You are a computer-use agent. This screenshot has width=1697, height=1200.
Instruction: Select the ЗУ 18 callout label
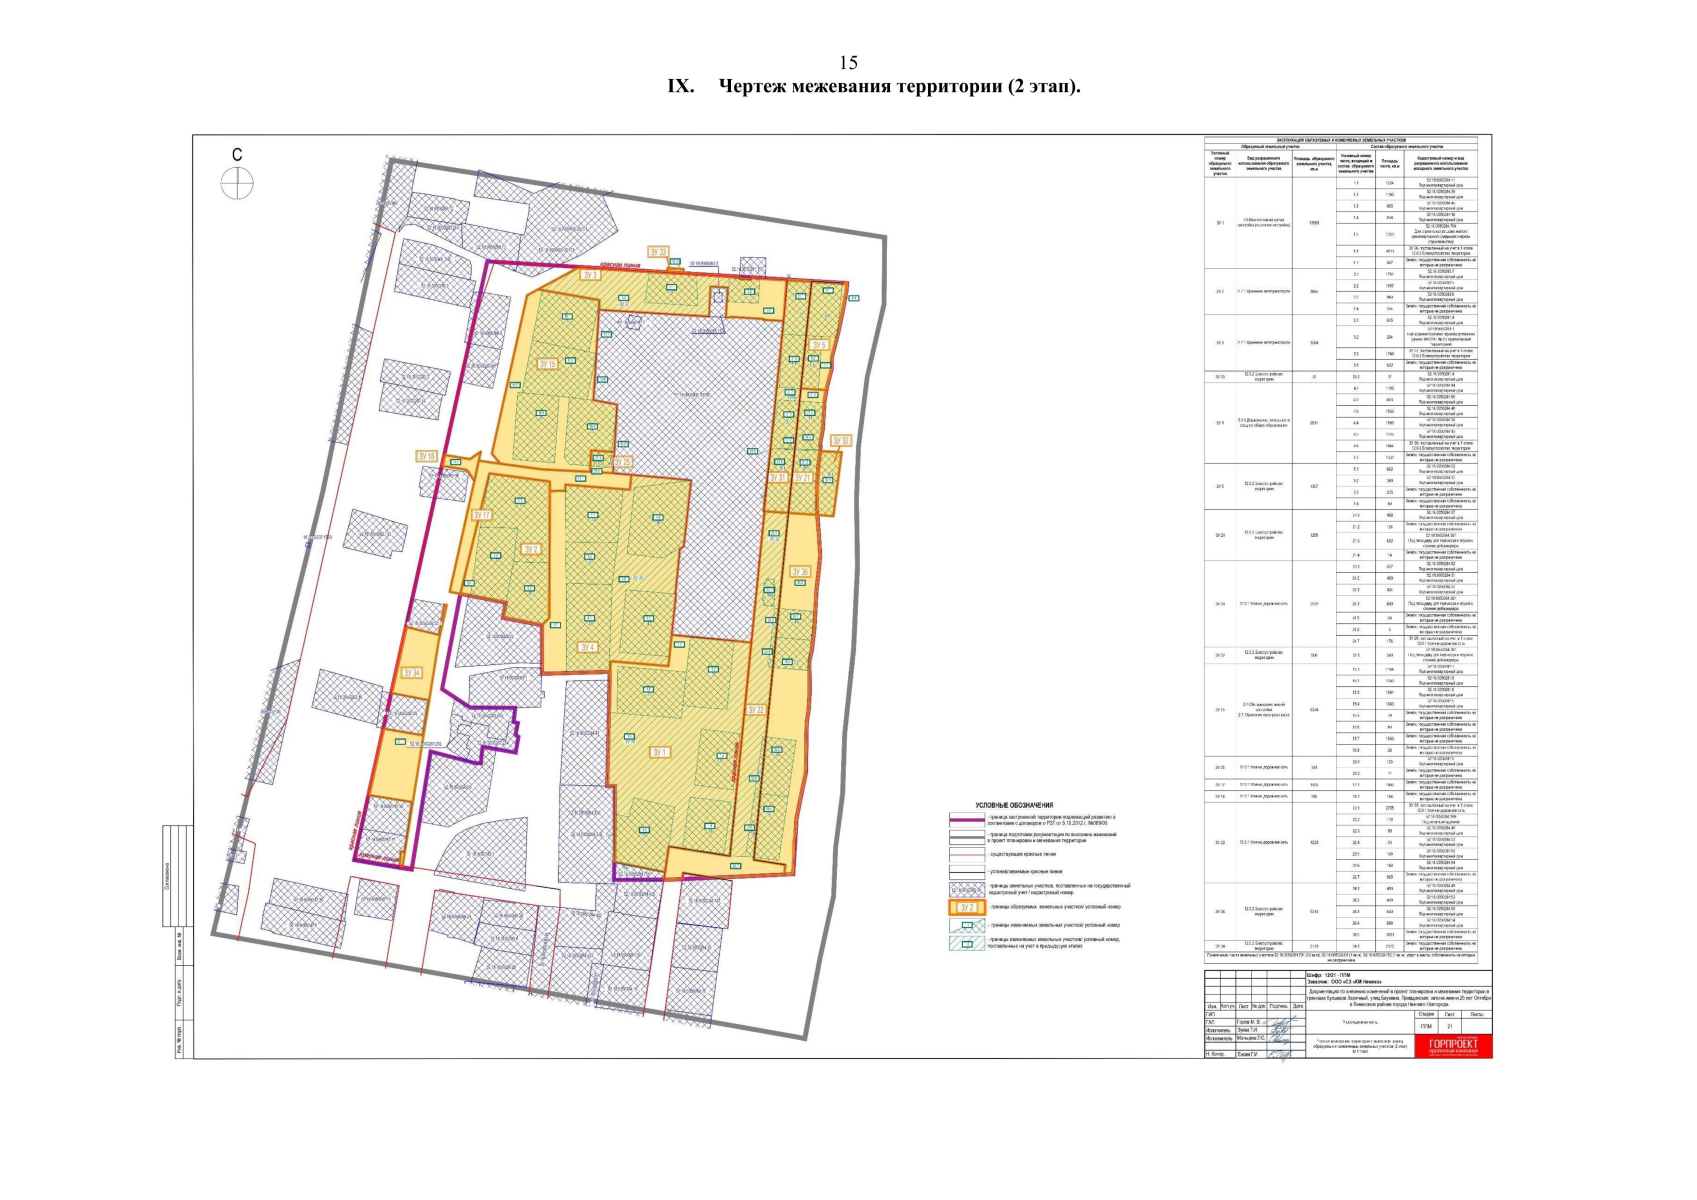click(x=427, y=456)
